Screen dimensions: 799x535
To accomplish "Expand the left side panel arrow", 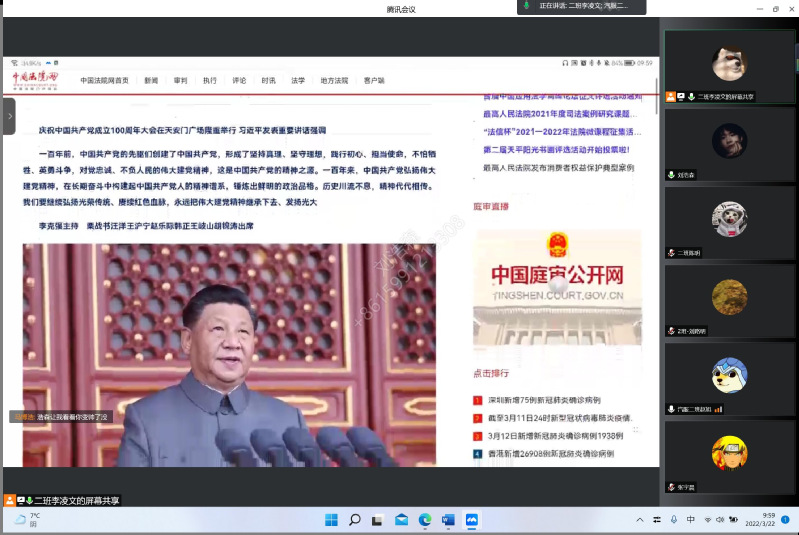I will [x=9, y=116].
